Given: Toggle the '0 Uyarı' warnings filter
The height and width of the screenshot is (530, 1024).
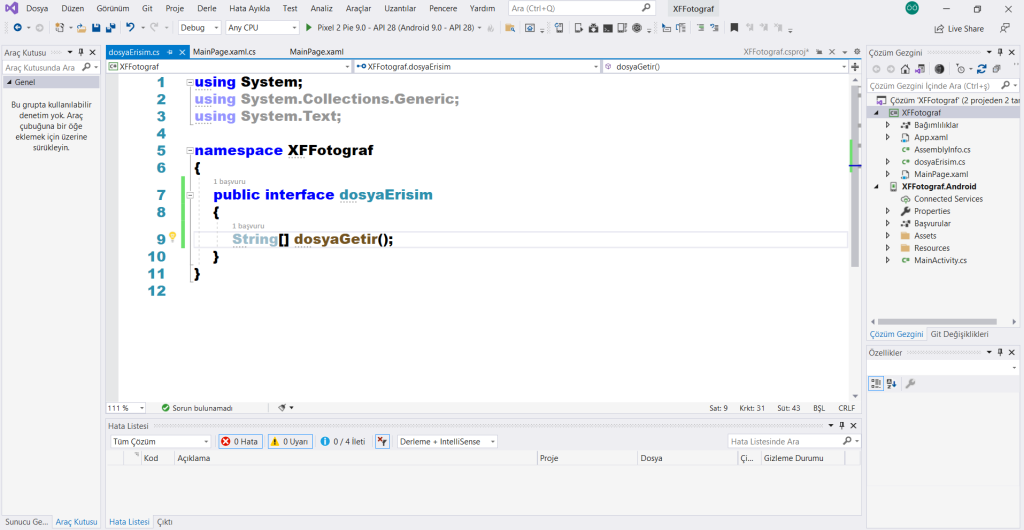Looking at the screenshot, I should click(x=289, y=441).
